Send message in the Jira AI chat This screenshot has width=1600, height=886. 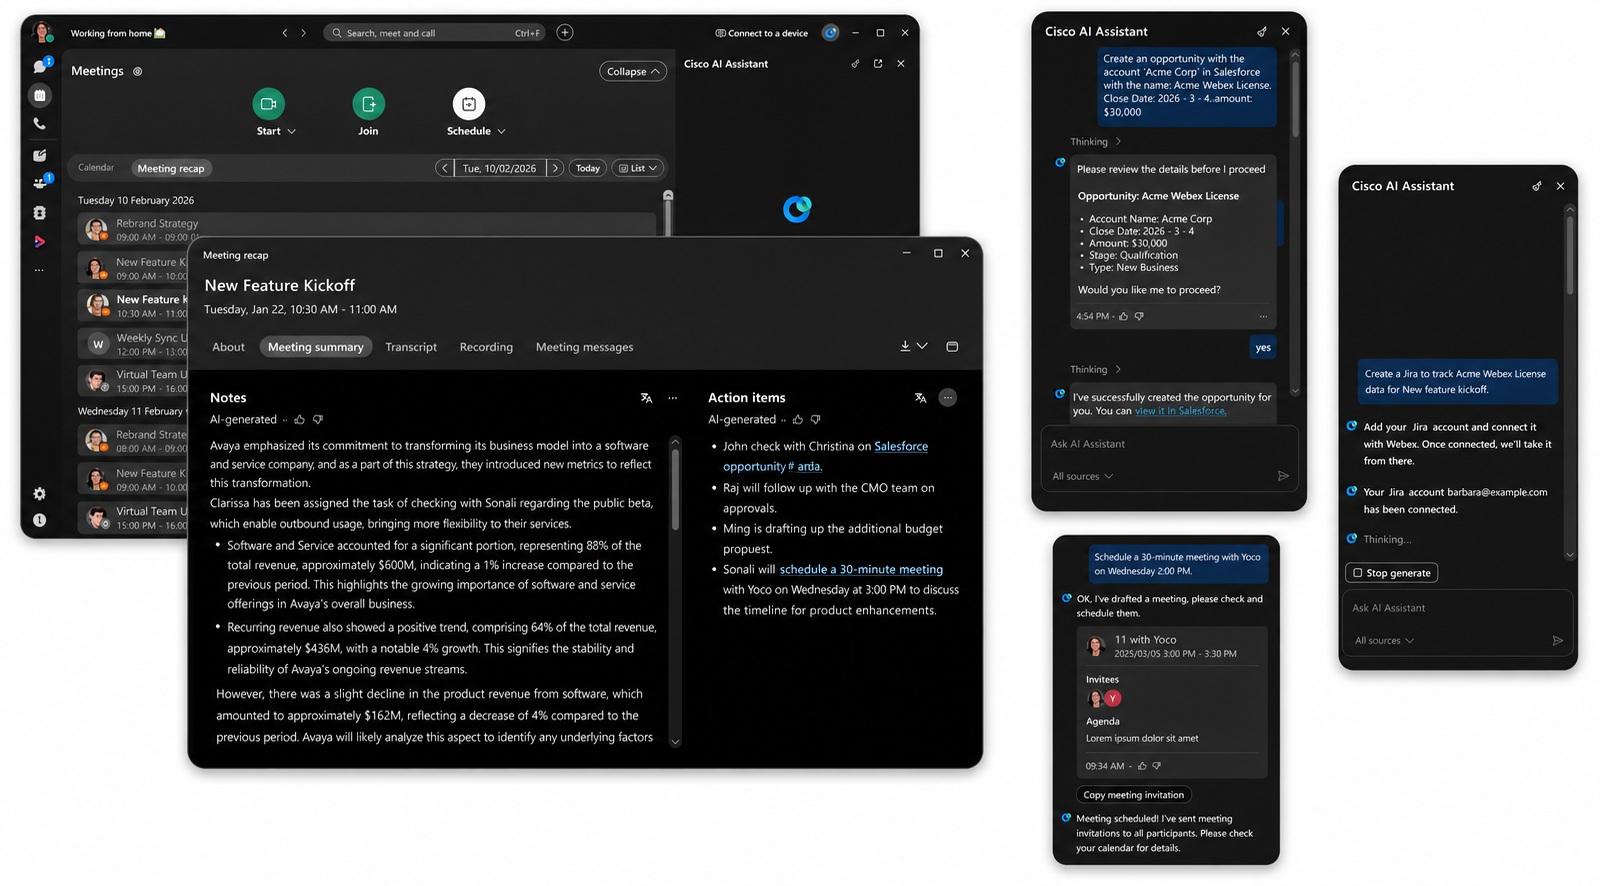[1557, 640]
